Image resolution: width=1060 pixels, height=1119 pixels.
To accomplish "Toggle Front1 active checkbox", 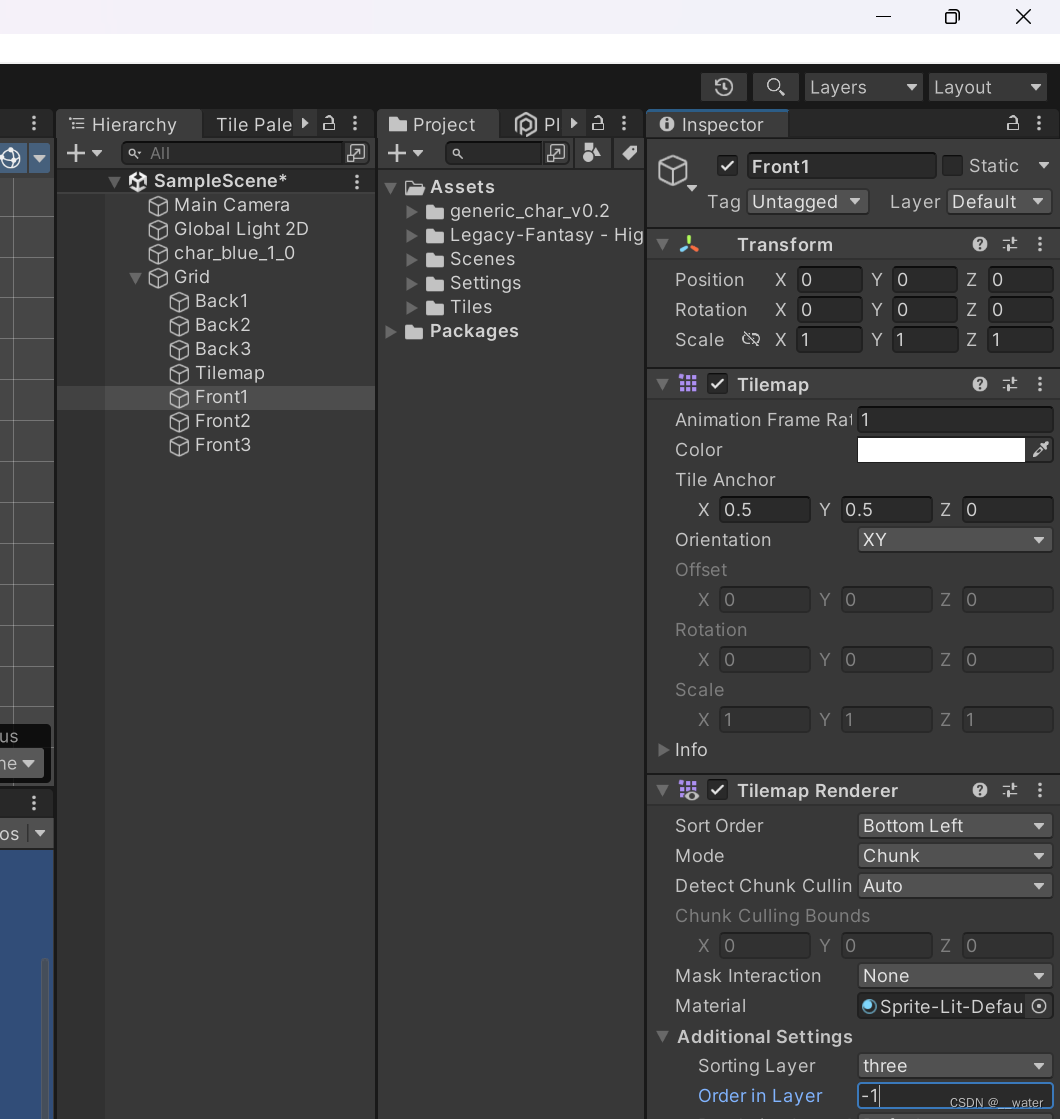I will (x=727, y=166).
